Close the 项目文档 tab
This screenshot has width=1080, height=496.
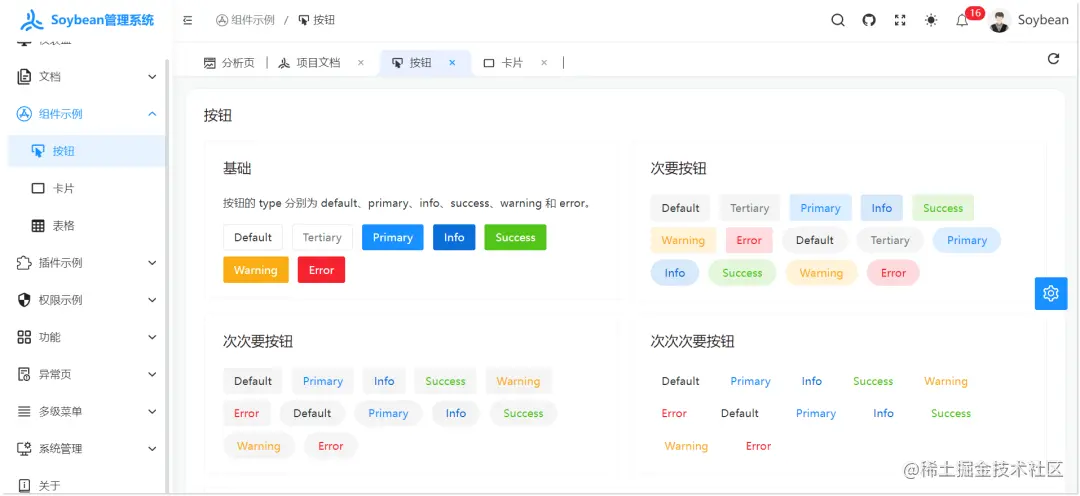(360, 63)
